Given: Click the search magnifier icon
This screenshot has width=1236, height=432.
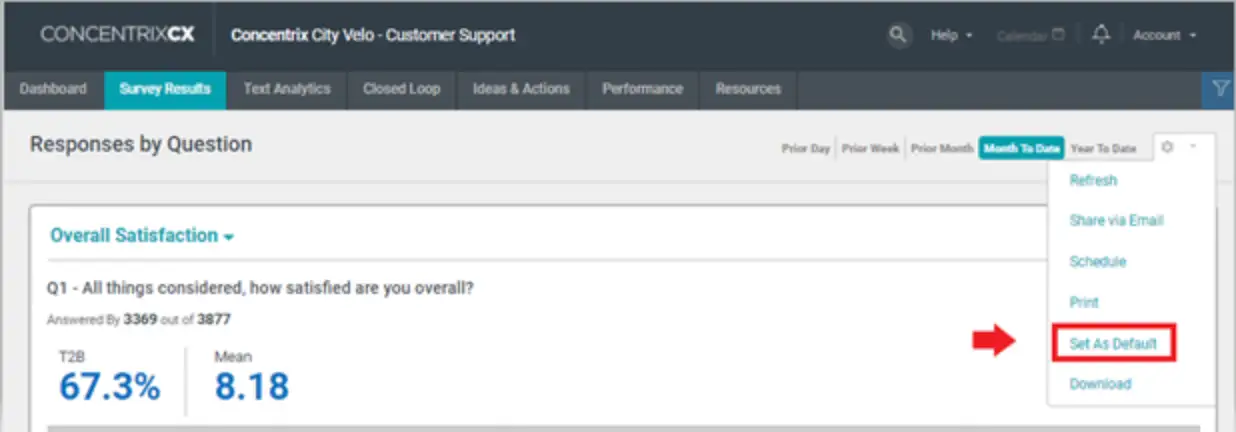Looking at the screenshot, I should tap(899, 35).
